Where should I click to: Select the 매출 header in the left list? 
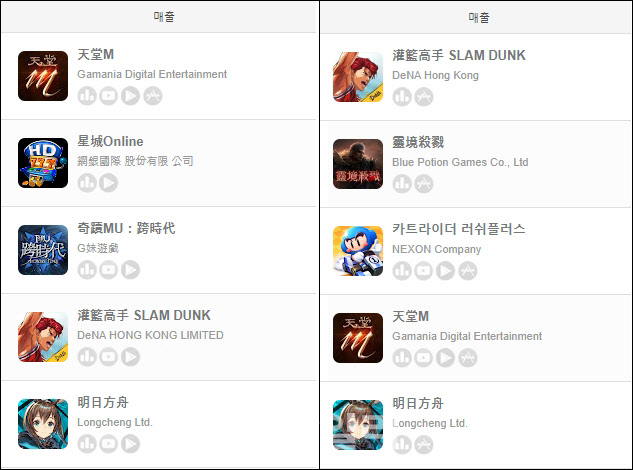pos(164,17)
